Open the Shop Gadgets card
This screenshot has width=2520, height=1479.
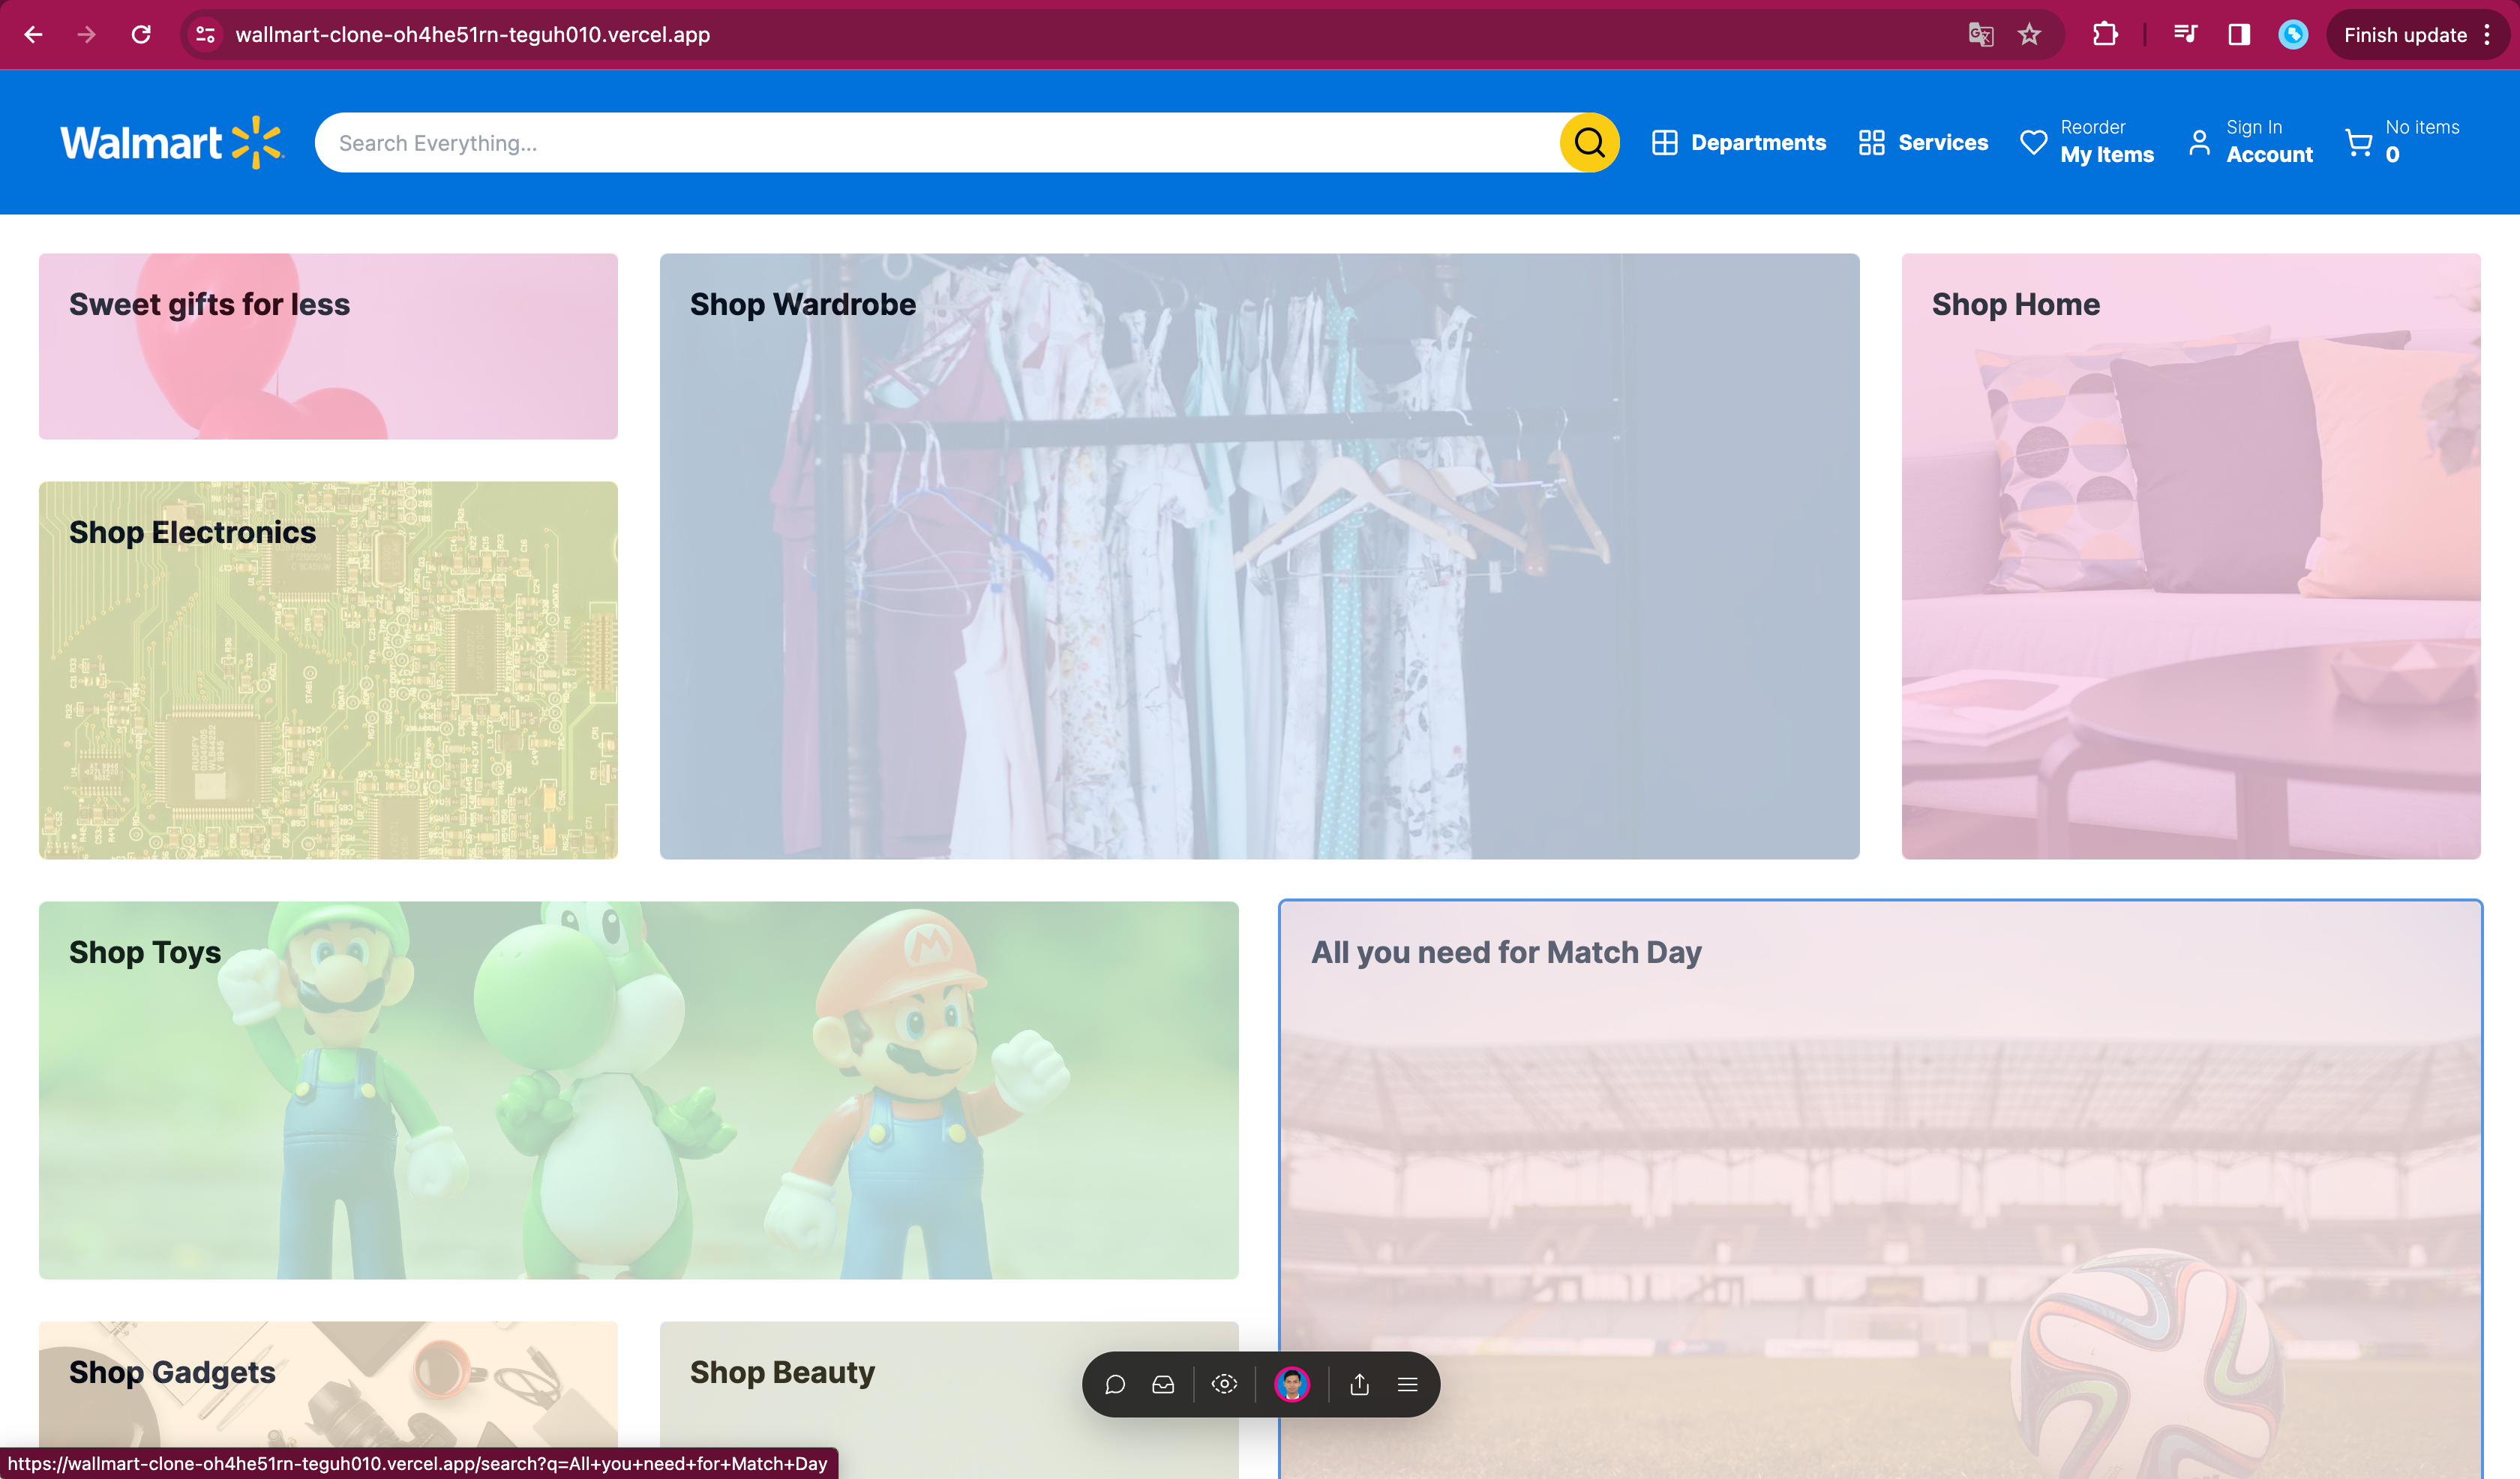point(328,1400)
